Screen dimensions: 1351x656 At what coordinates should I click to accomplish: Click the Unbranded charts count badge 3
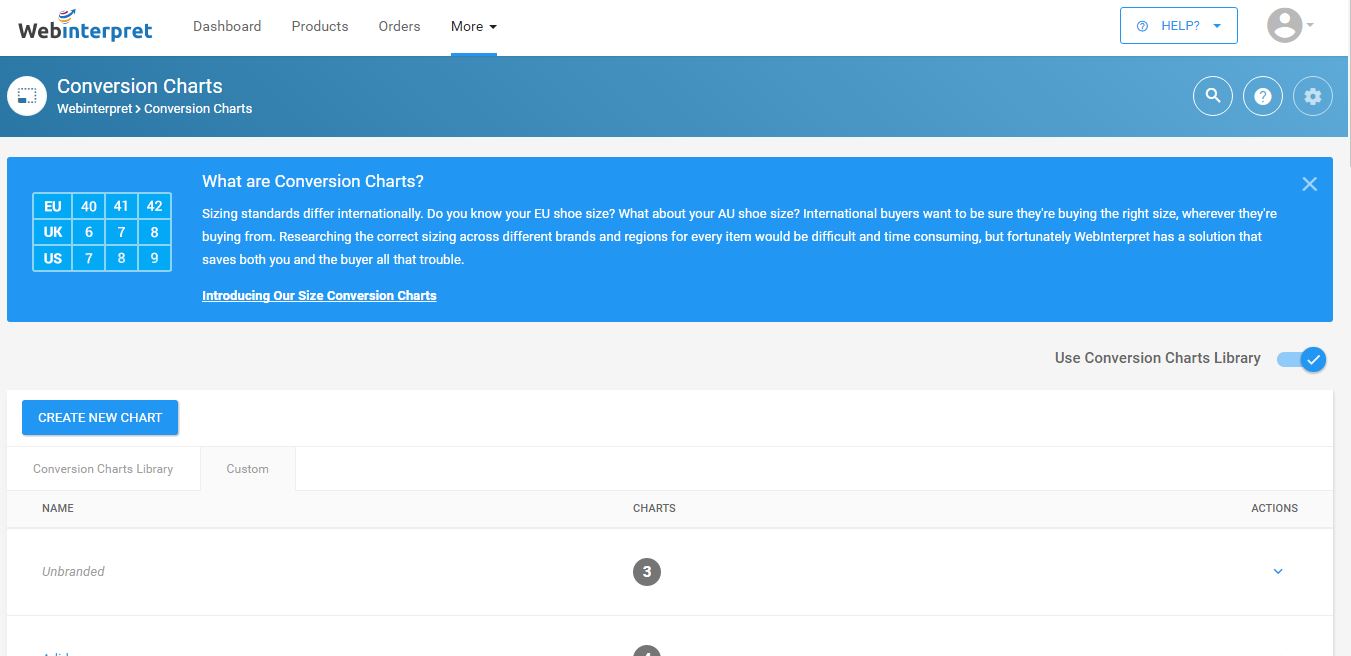(x=647, y=572)
